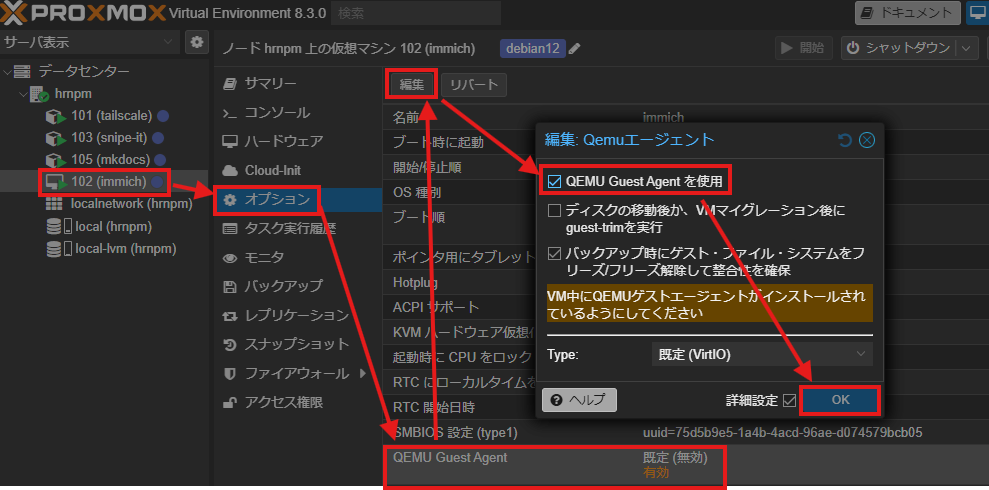Click the debian12 tag
This screenshot has height=490, width=989.
pos(533,49)
